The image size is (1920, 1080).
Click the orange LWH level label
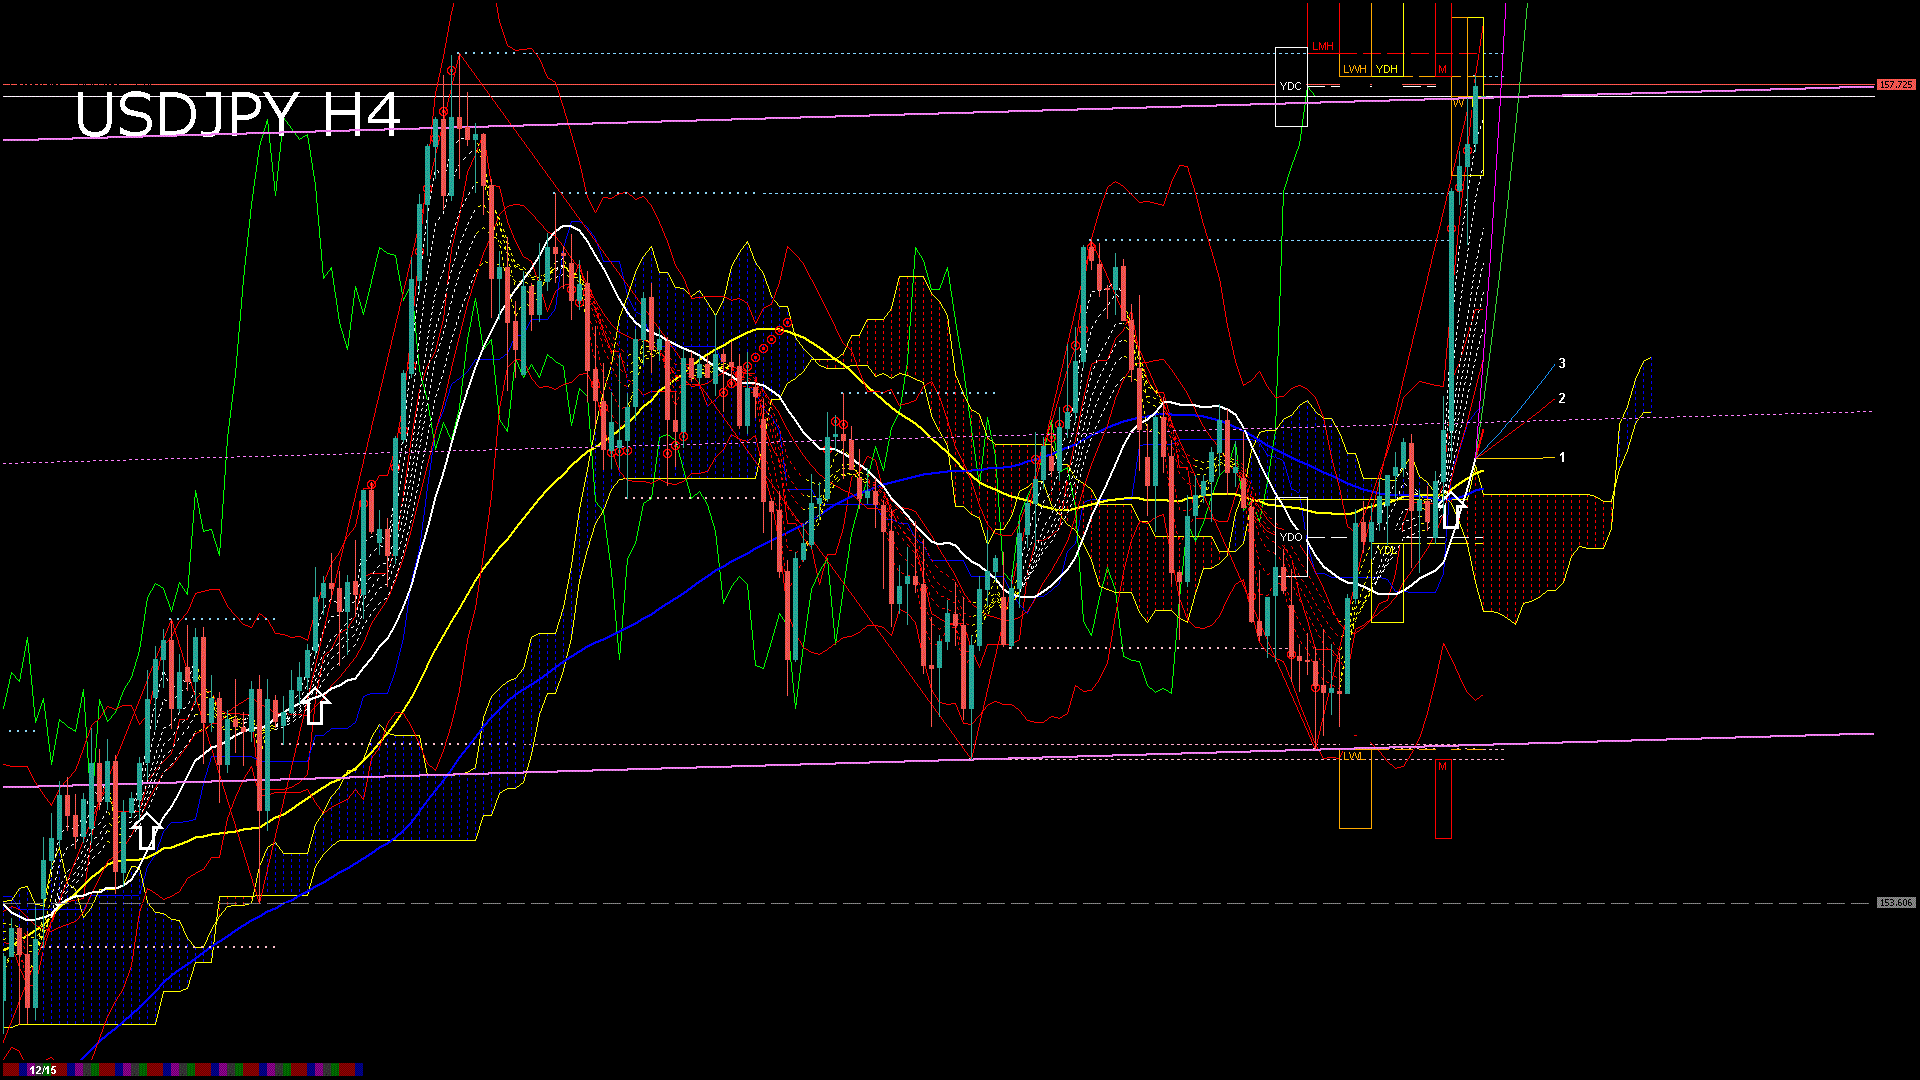1354,69
